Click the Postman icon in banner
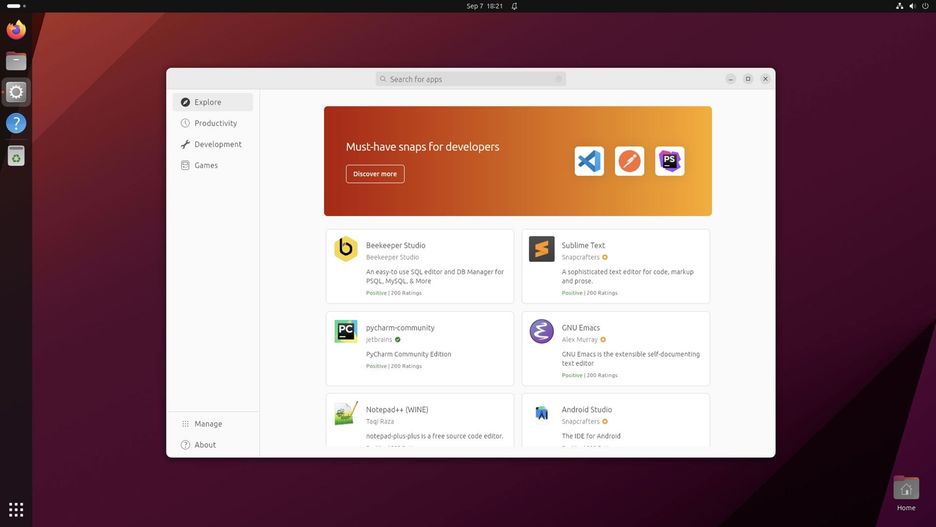 coord(629,161)
